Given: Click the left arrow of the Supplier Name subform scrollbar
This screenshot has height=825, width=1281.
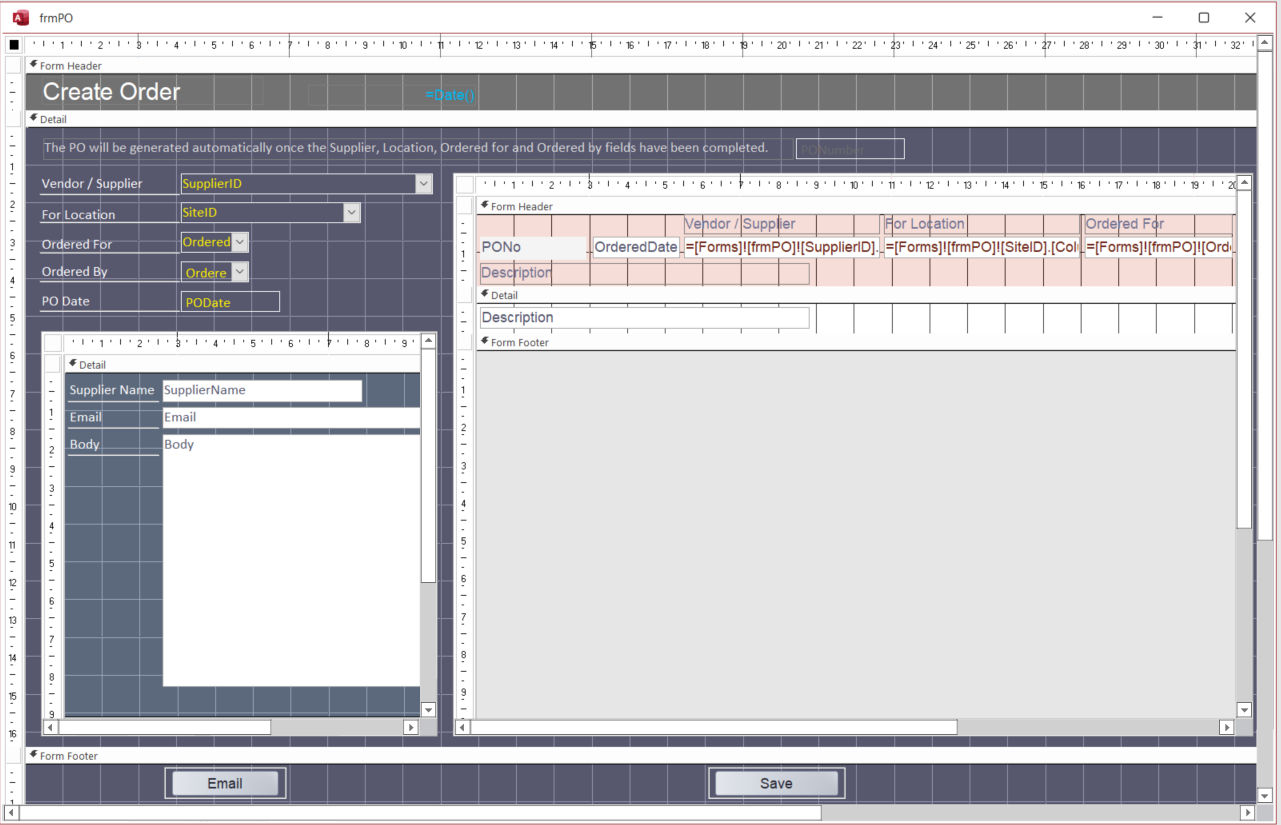Looking at the screenshot, I should click(x=52, y=727).
